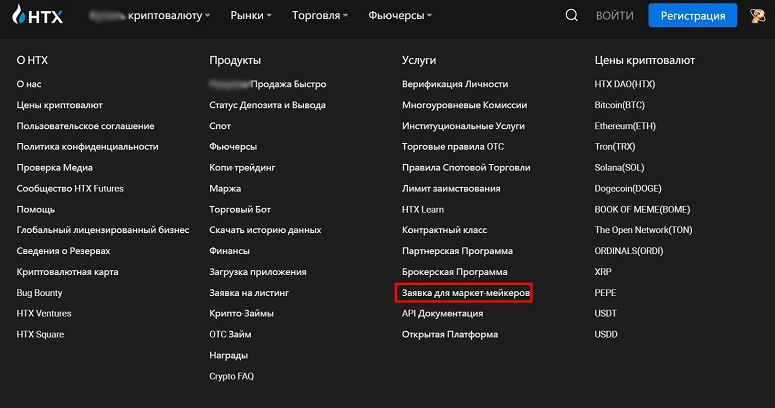Open the Торговый Бот link
Viewport: 775px width, 408px height.
[240, 209]
